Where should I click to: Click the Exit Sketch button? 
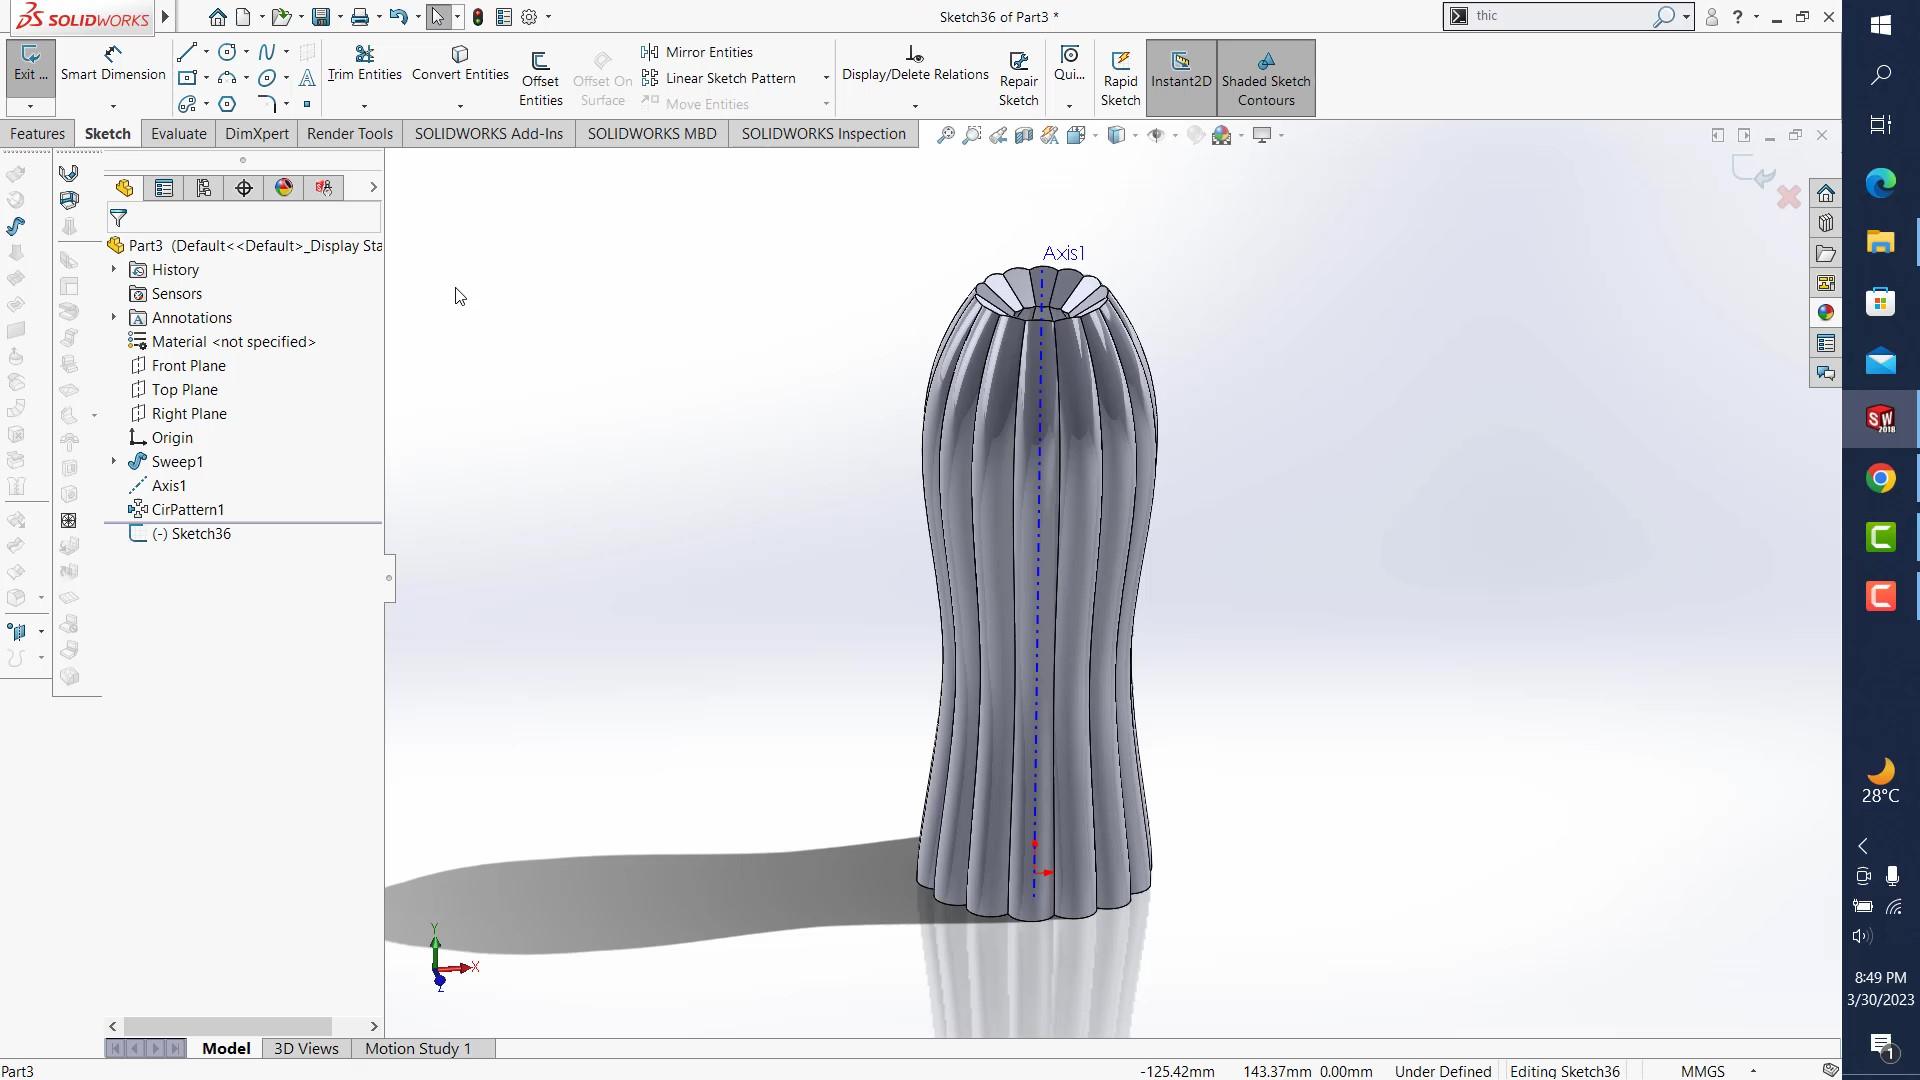30,63
